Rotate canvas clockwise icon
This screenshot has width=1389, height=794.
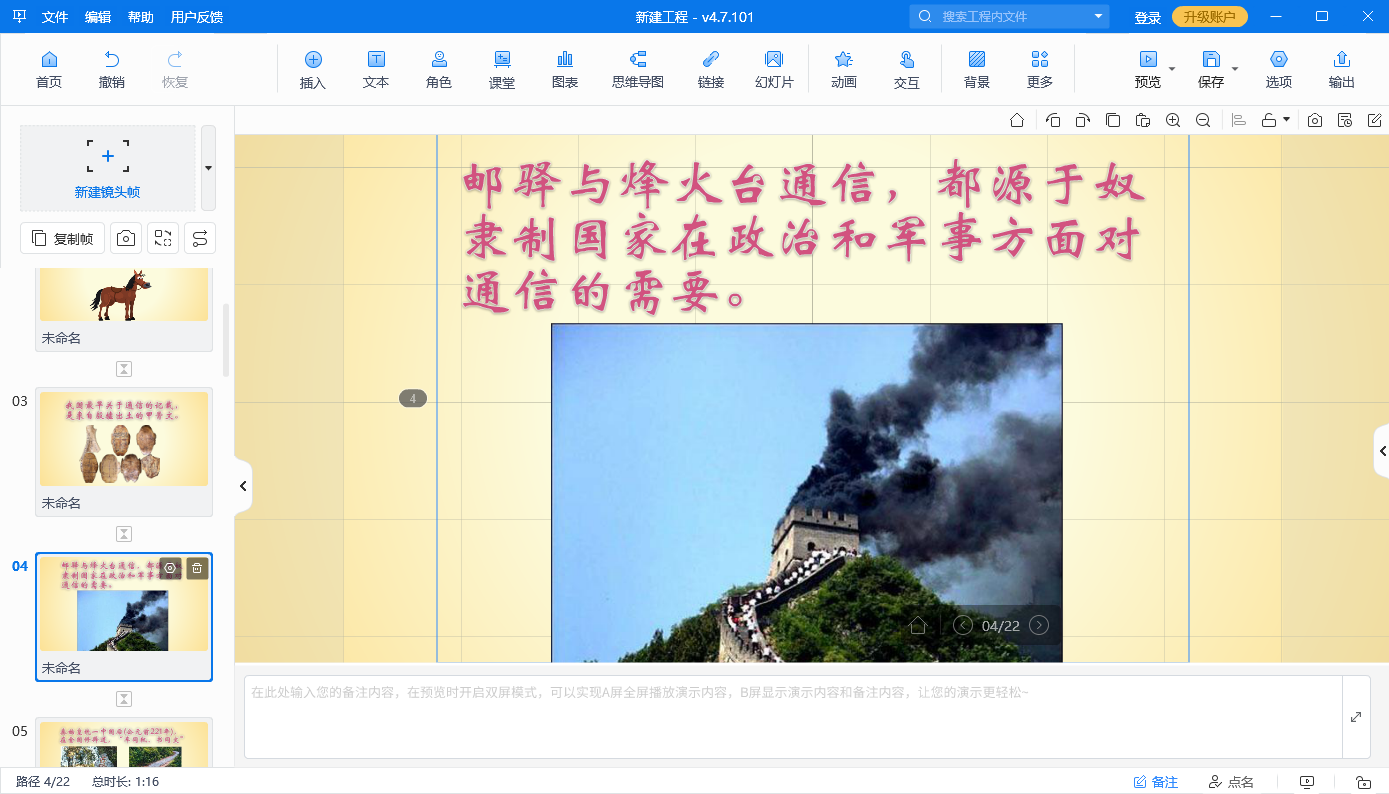pyautogui.click(x=1083, y=120)
